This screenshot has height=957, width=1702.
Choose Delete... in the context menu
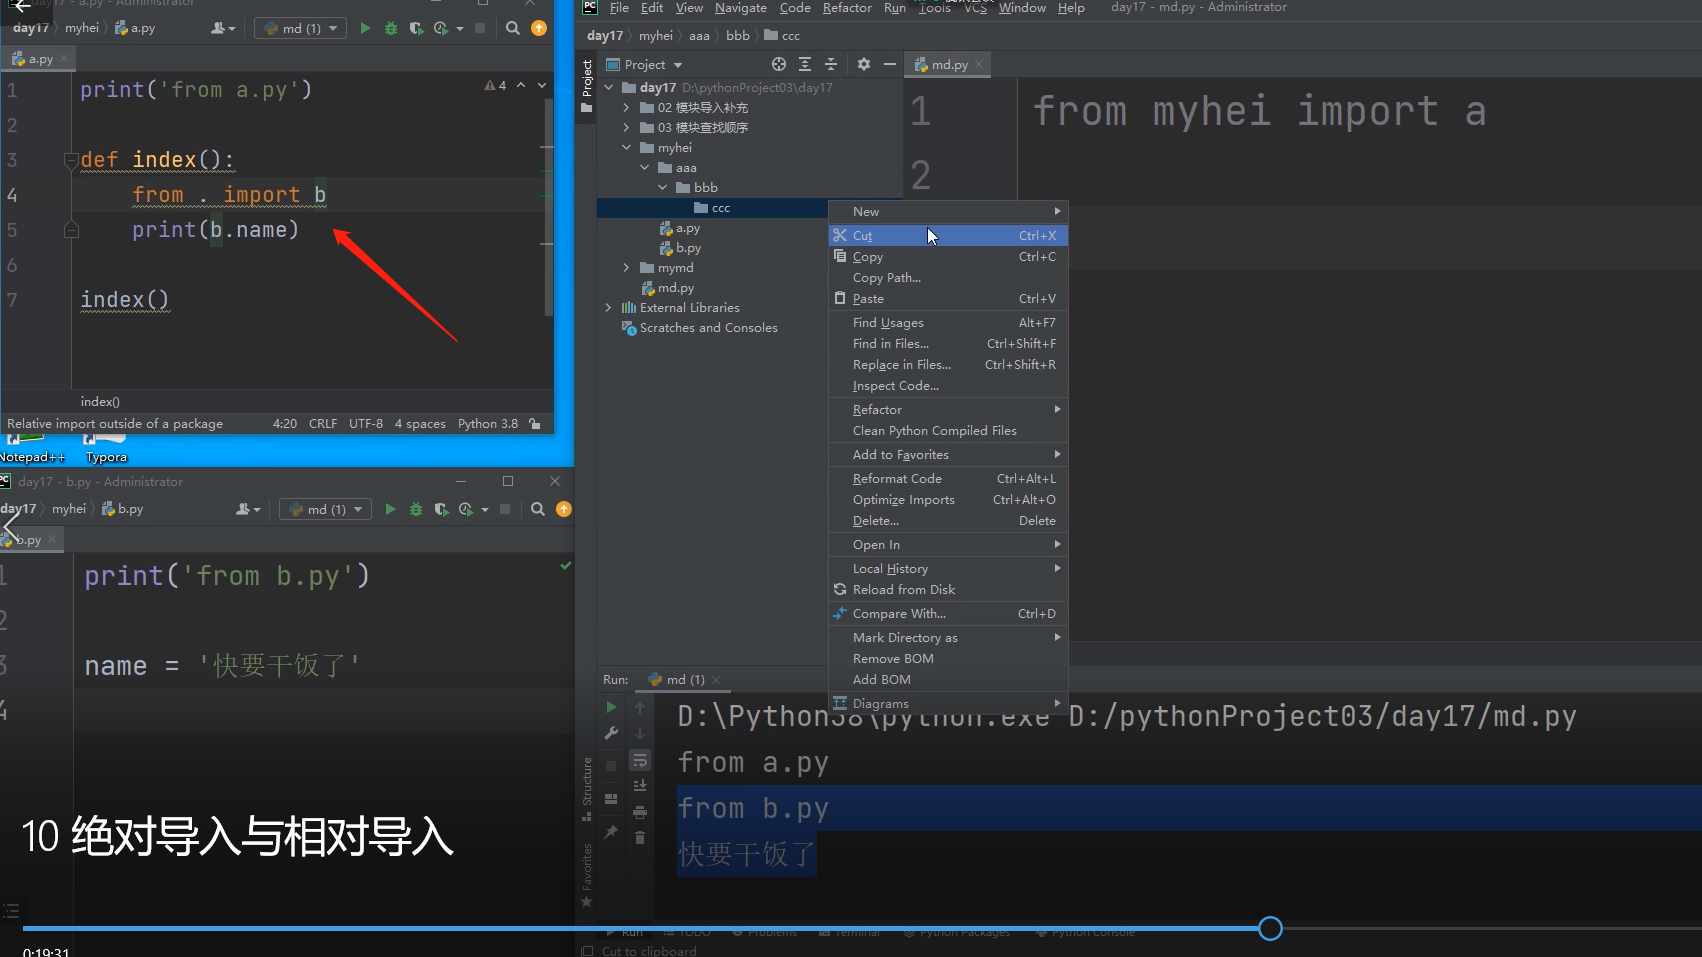click(x=948, y=521)
